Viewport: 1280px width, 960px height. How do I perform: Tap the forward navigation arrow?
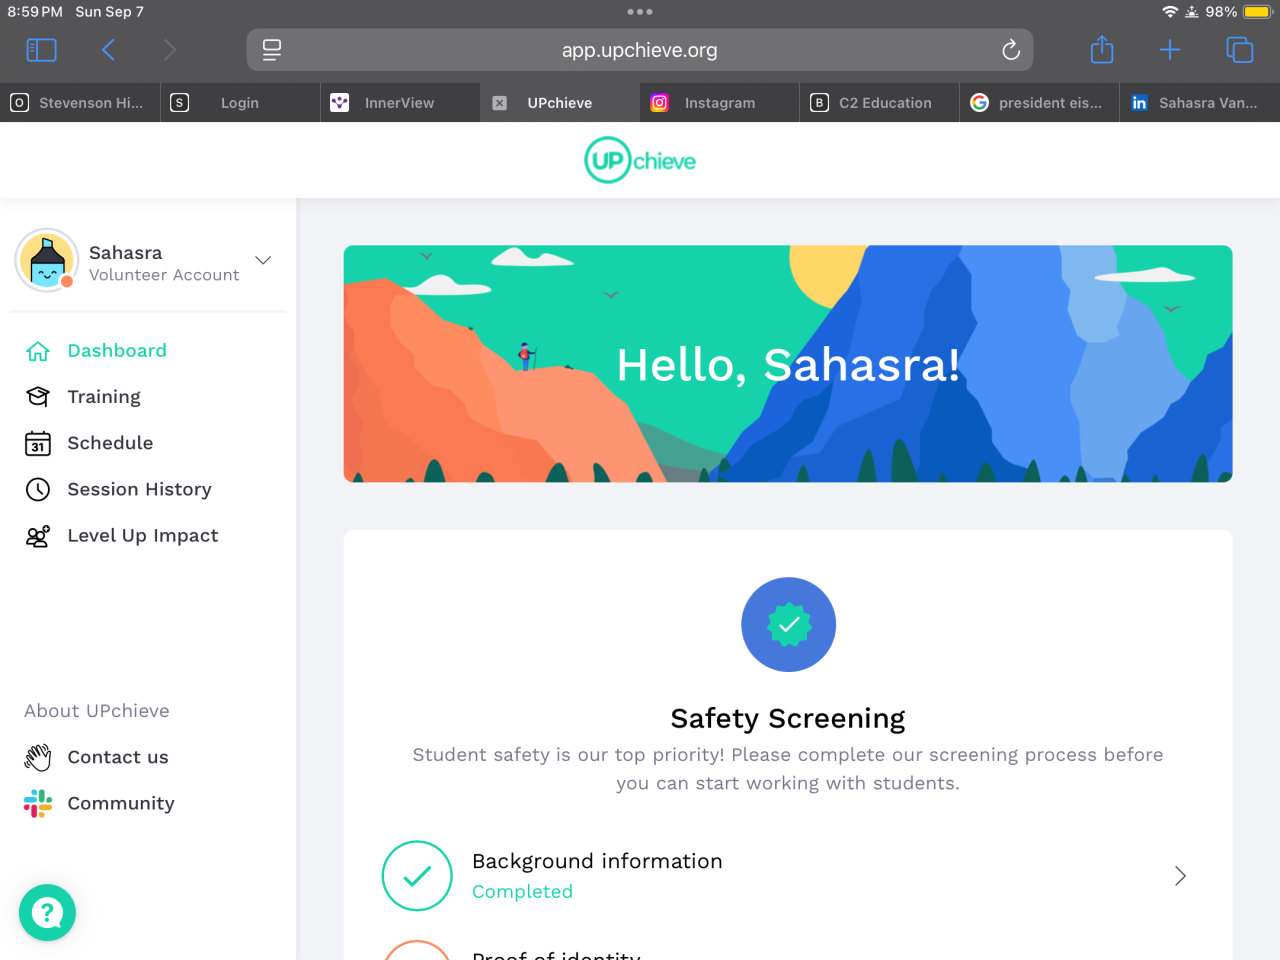[x=169, y=50]
